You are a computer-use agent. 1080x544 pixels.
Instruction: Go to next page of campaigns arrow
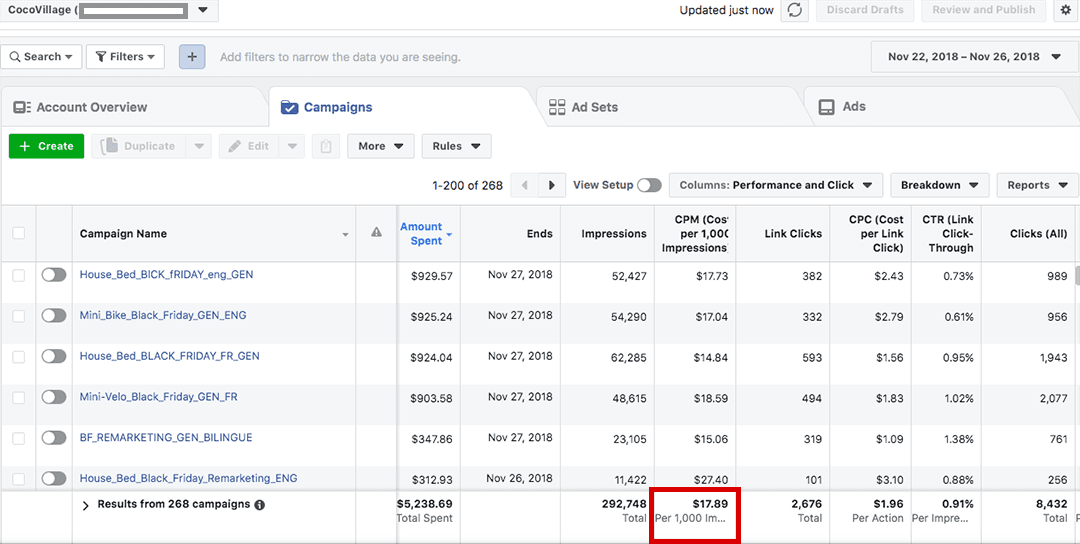click(551, 185)
